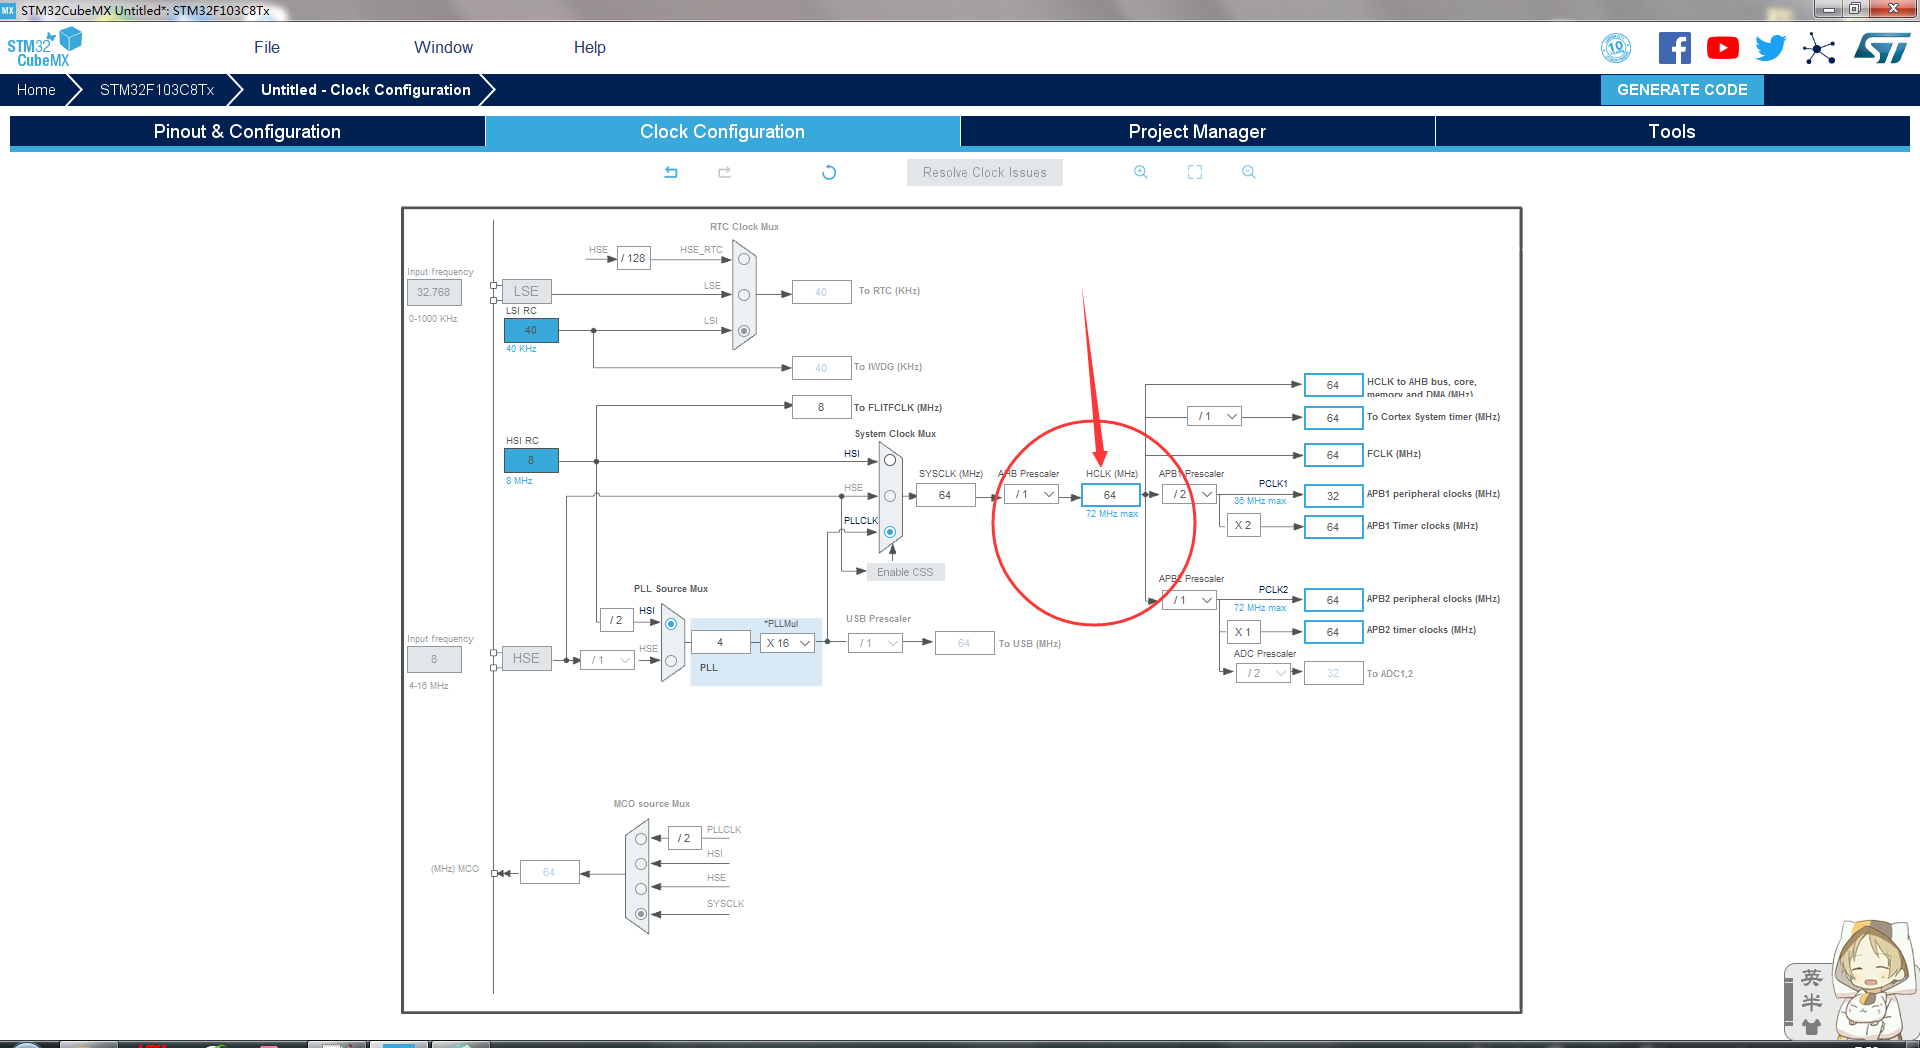Click the STM32CubeMX logo
1920x1048 pixels.
pyautogui.click(x=44, y=48)
